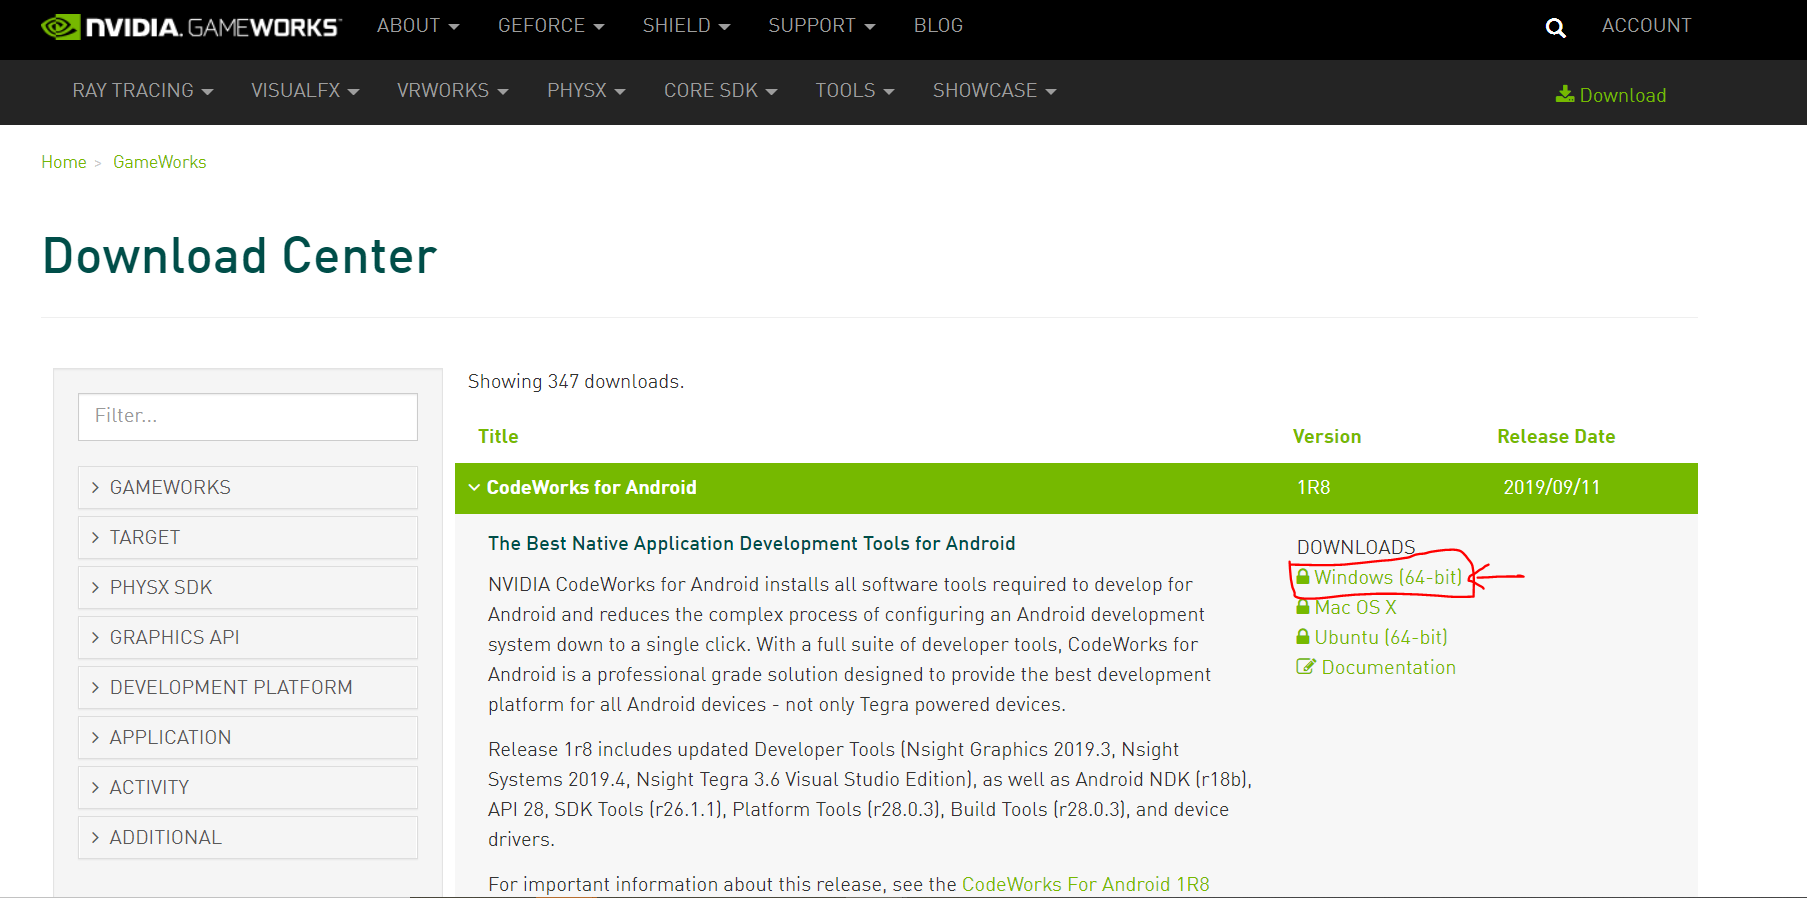Expand the GRAPHICS API filter category
This screenshot has height=898, width=1807.
[248, 638]
